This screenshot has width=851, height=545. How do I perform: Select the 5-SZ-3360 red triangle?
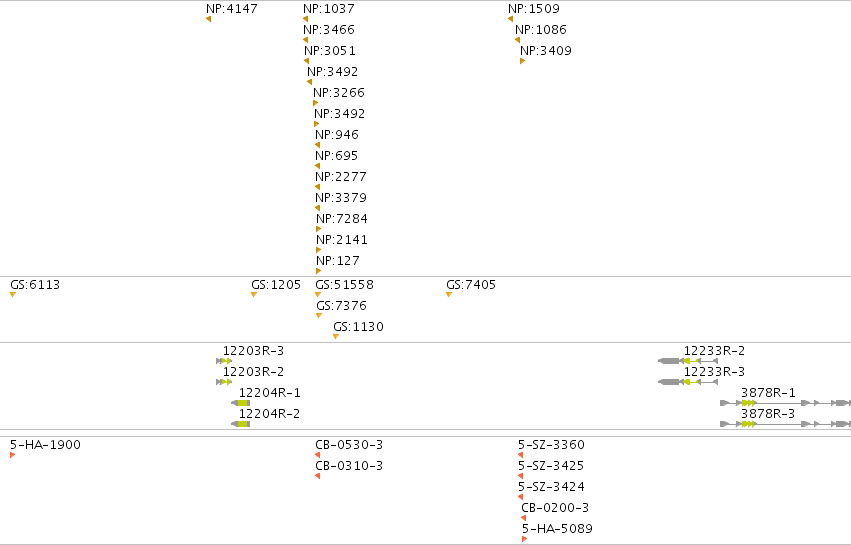pyautogui.click(x=520, y=455)
